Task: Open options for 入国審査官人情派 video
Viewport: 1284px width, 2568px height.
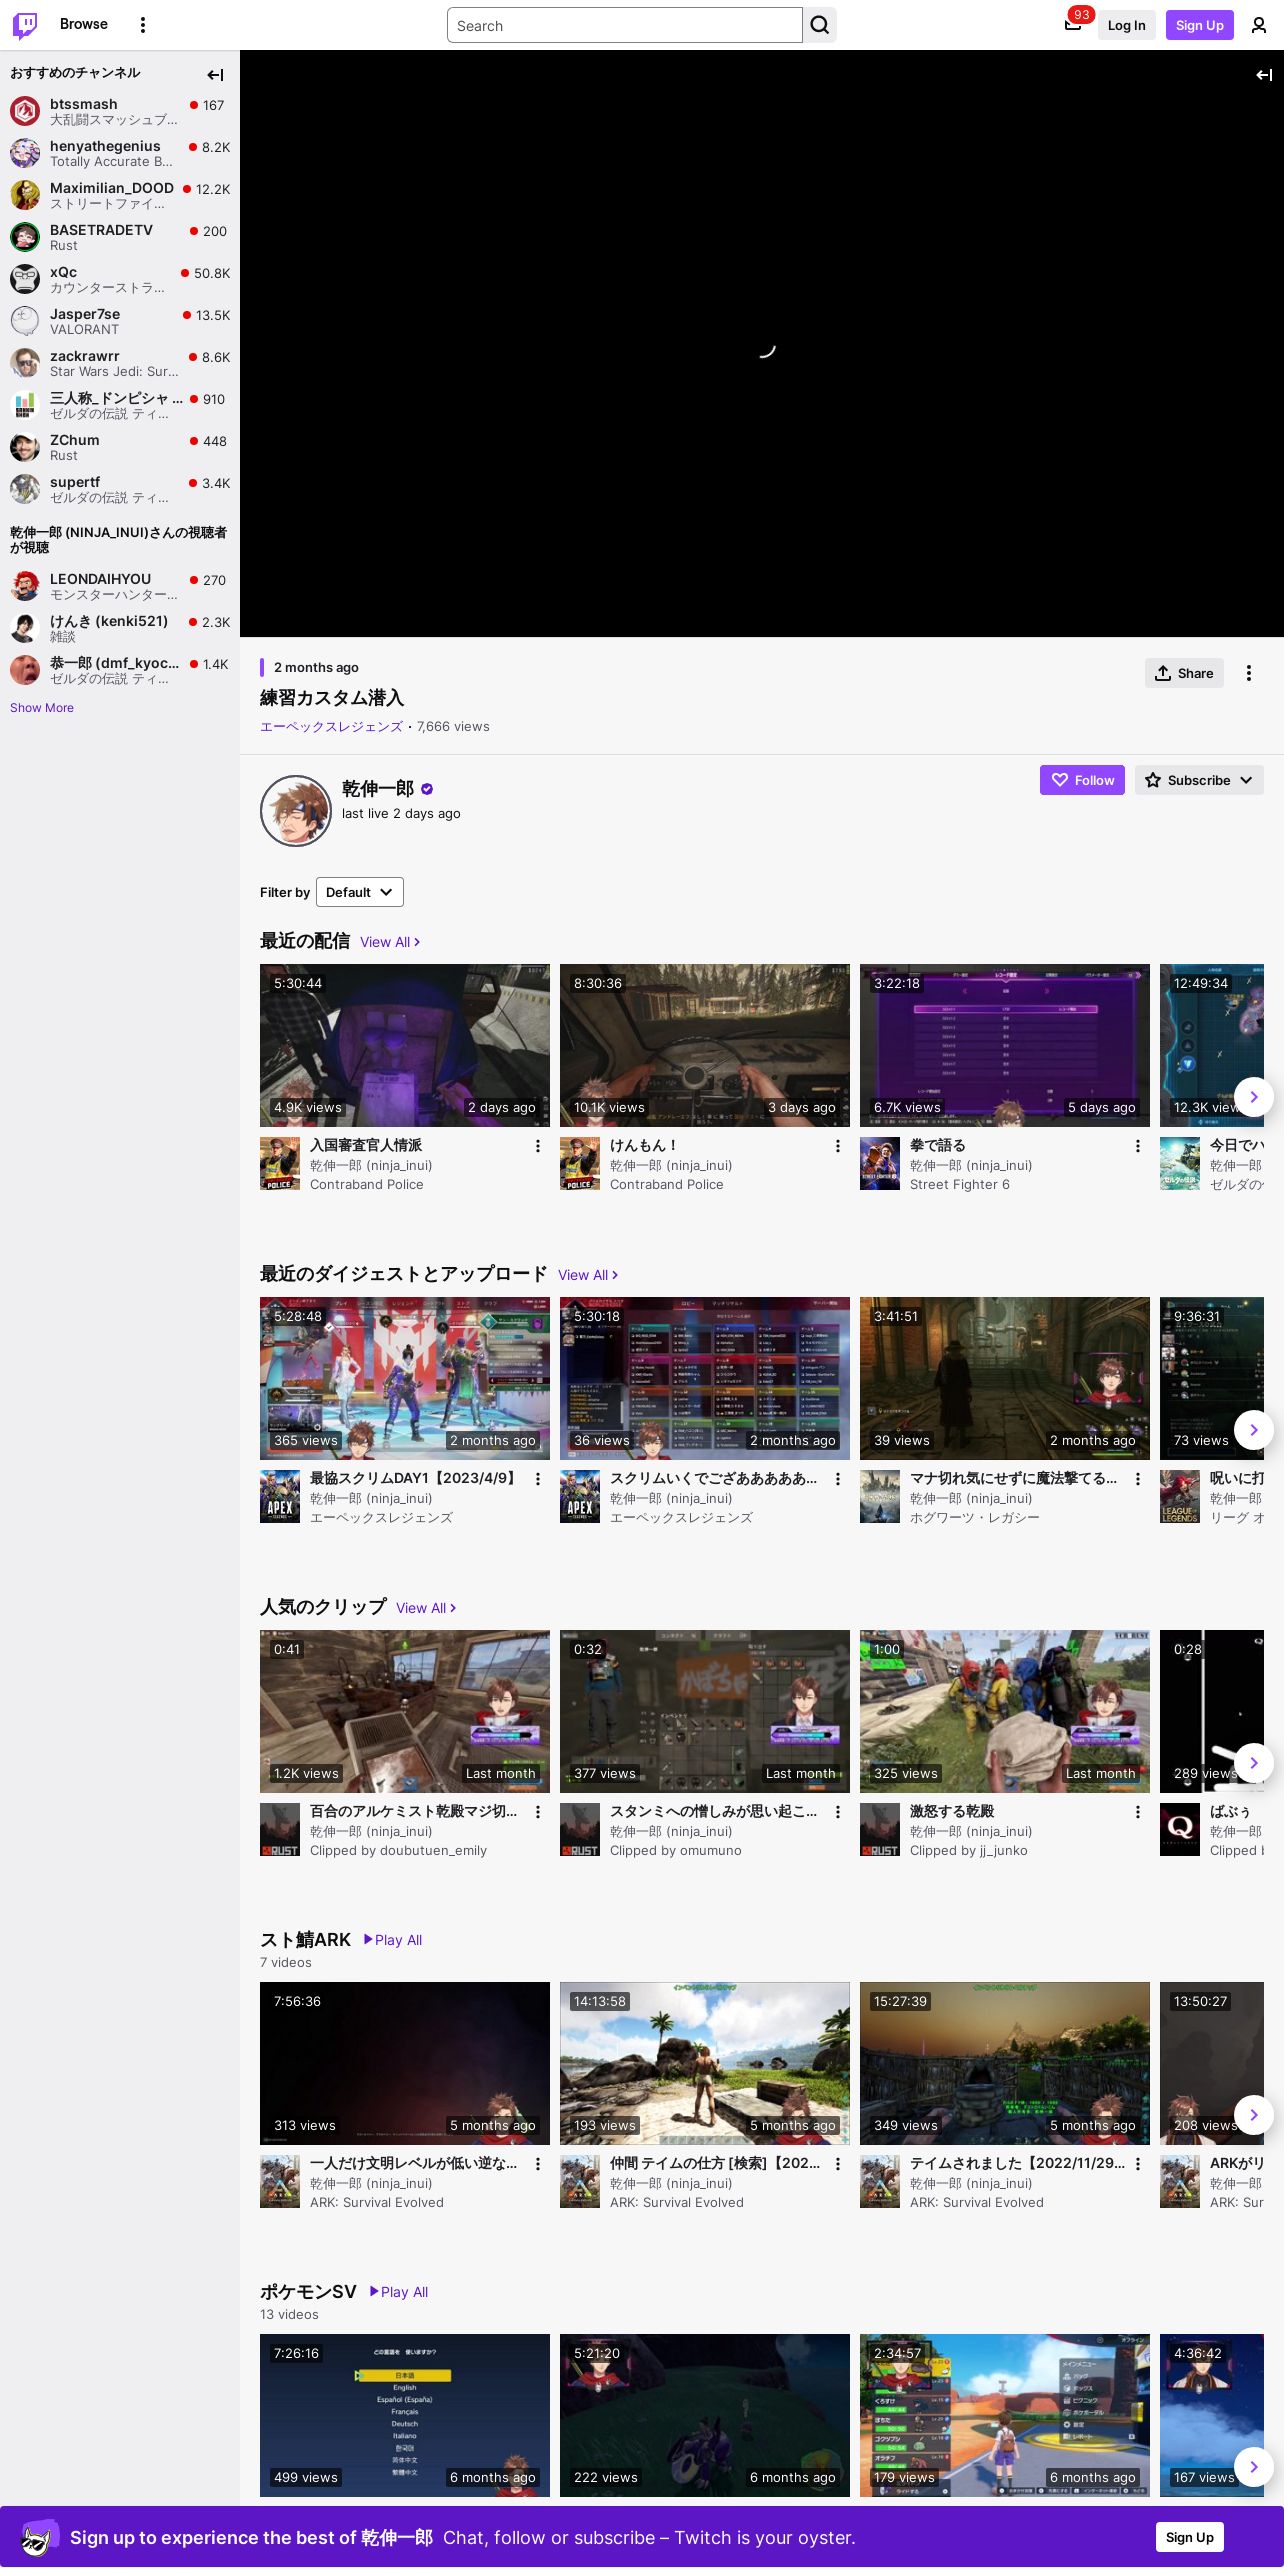Action: tap(538, 1146)
